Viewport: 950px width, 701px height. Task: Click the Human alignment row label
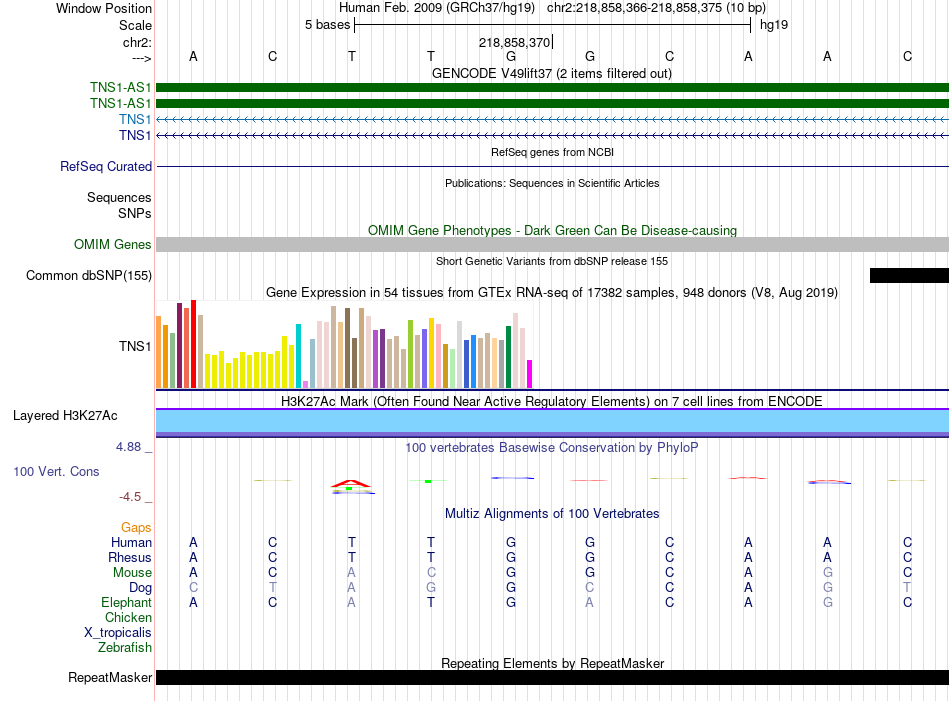coord(131,542)
